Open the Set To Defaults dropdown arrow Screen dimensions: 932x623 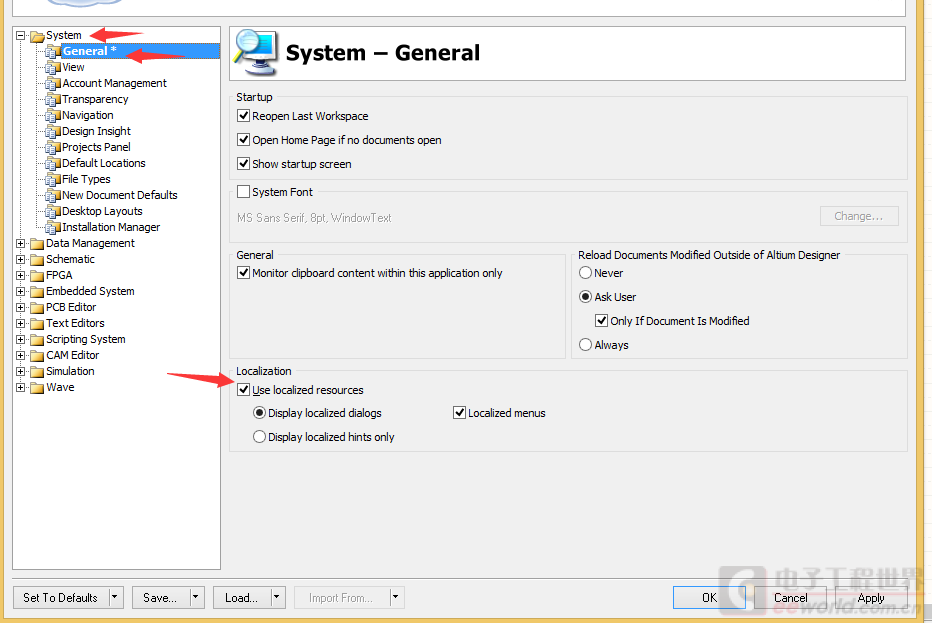(116, 597)
